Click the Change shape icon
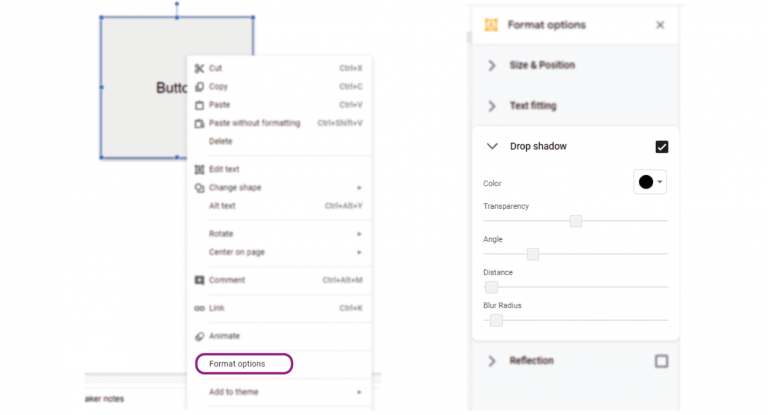This screenshot has height=415, width=768. [199, 188]
